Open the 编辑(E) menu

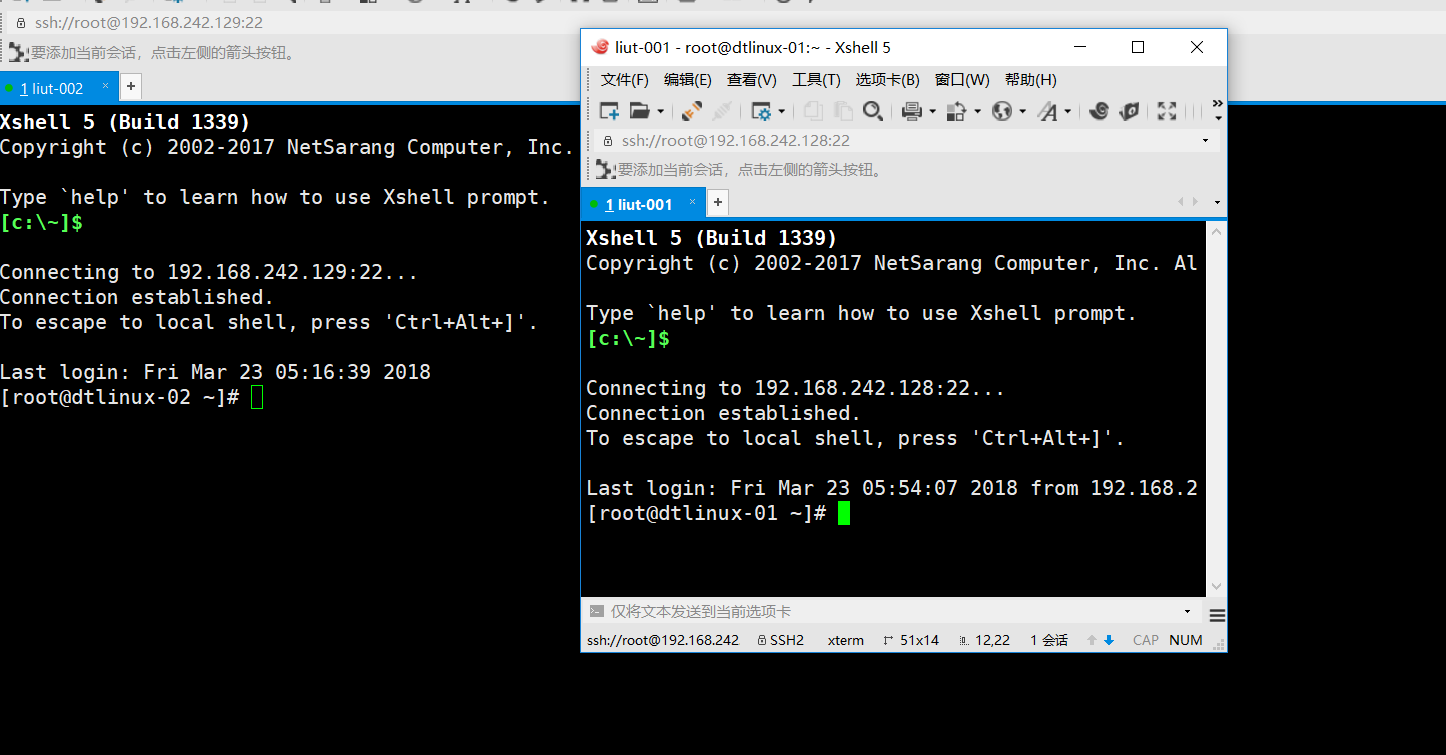pyautogui.click(x=688, y=80)
